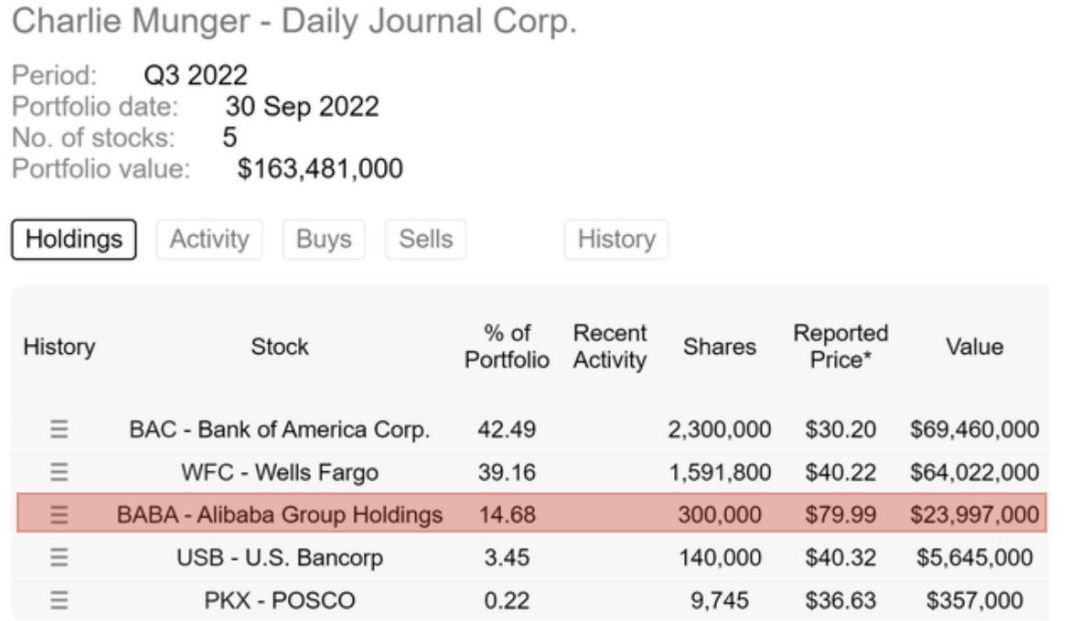Screen dimensions: 1080x621
Task: Open the Sells tab
Action: coord(425,240)
